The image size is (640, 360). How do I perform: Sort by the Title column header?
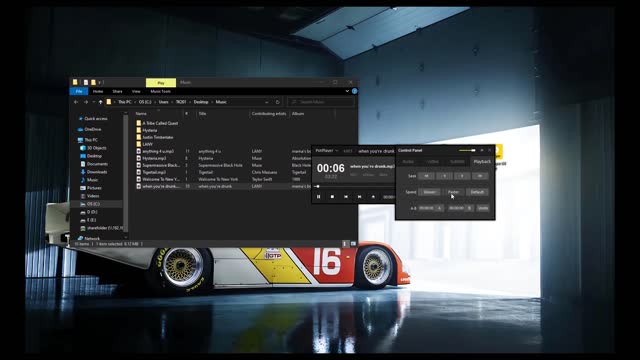pos(202,113)
